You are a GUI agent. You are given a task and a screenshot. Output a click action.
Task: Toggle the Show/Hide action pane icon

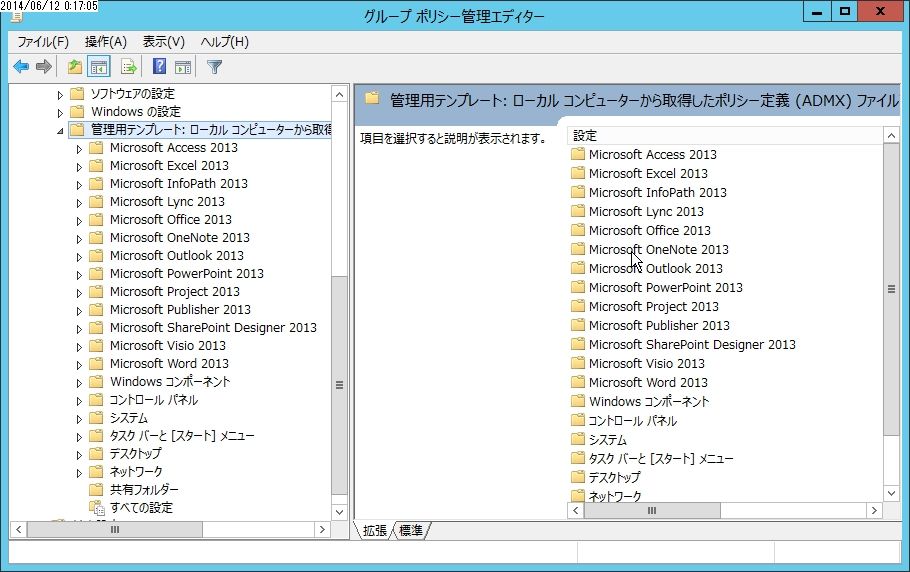click(183, 67)
